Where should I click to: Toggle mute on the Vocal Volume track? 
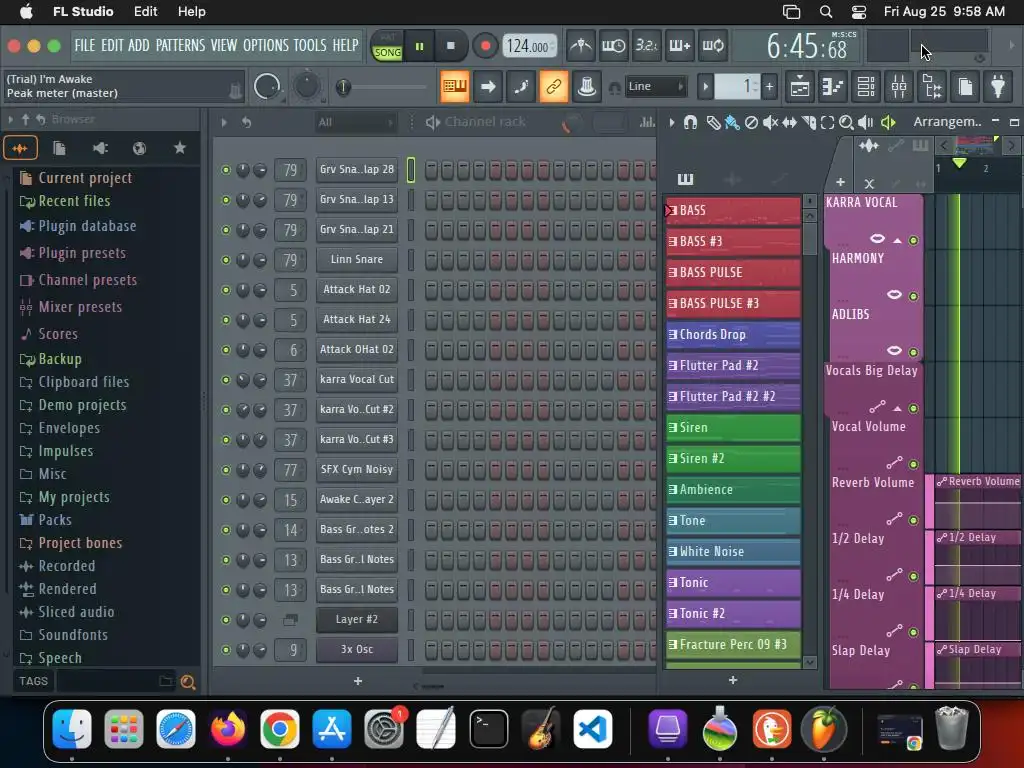914,464
